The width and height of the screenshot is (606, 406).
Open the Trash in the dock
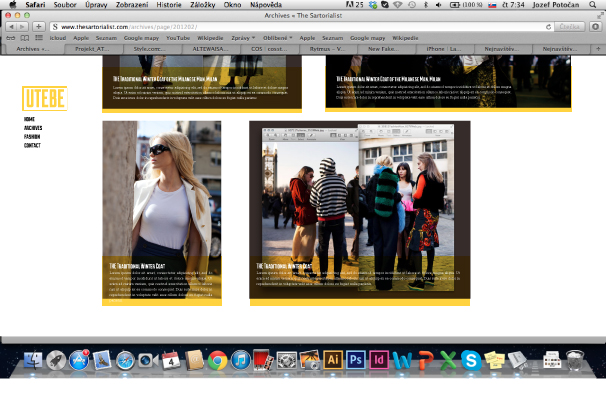(x=574, y=360)
